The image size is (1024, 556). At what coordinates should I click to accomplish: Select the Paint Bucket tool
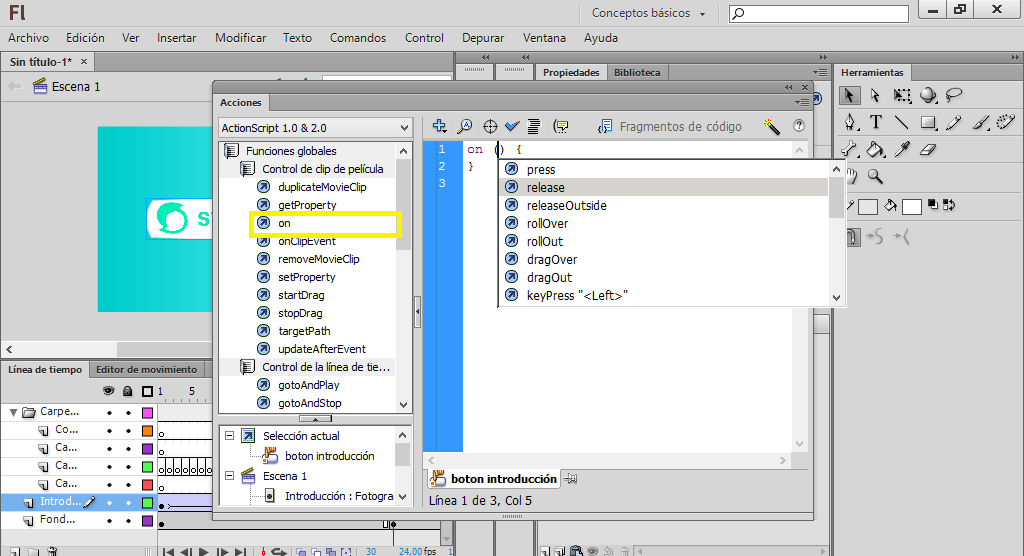(x=875, y=150)
